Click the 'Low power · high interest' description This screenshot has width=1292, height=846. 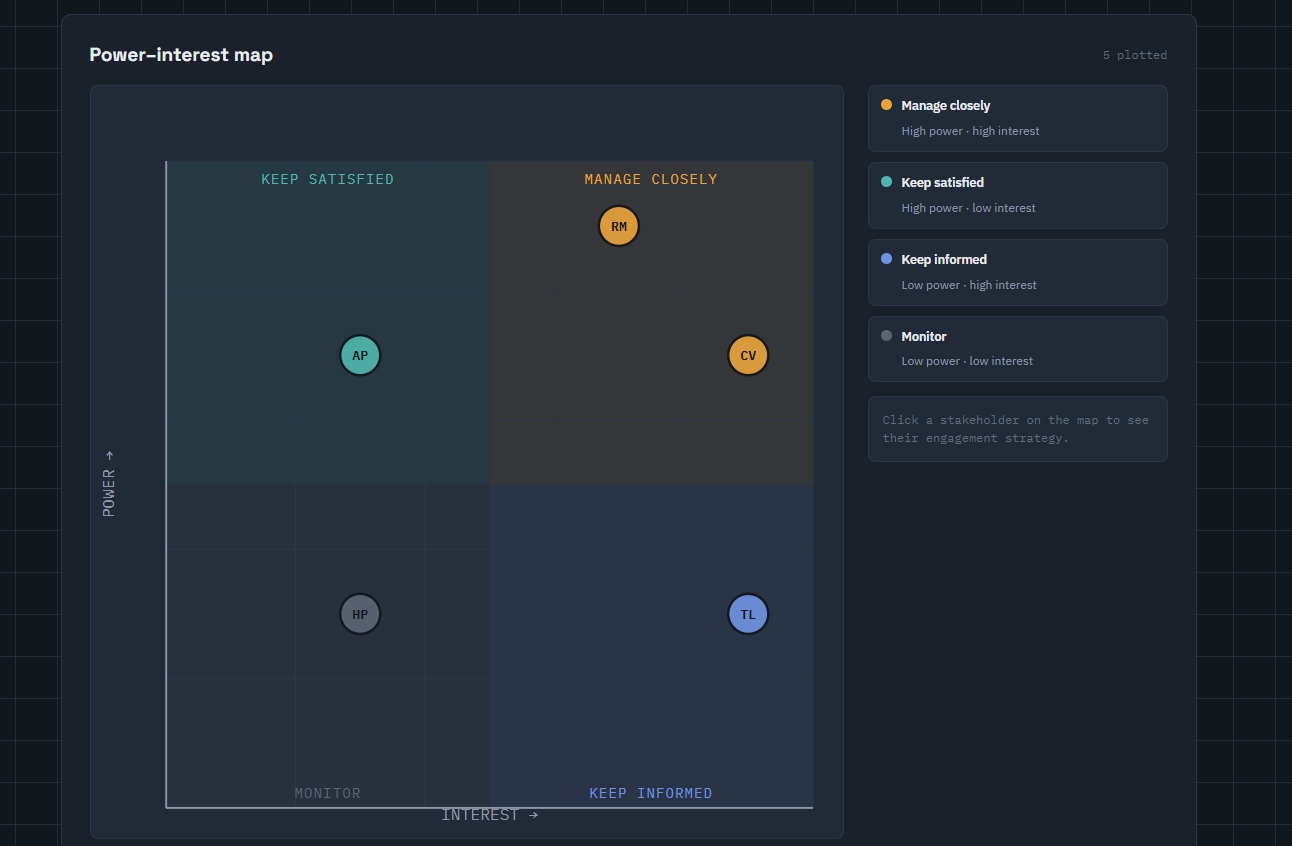pyautogui.click(x=969, y=285)
